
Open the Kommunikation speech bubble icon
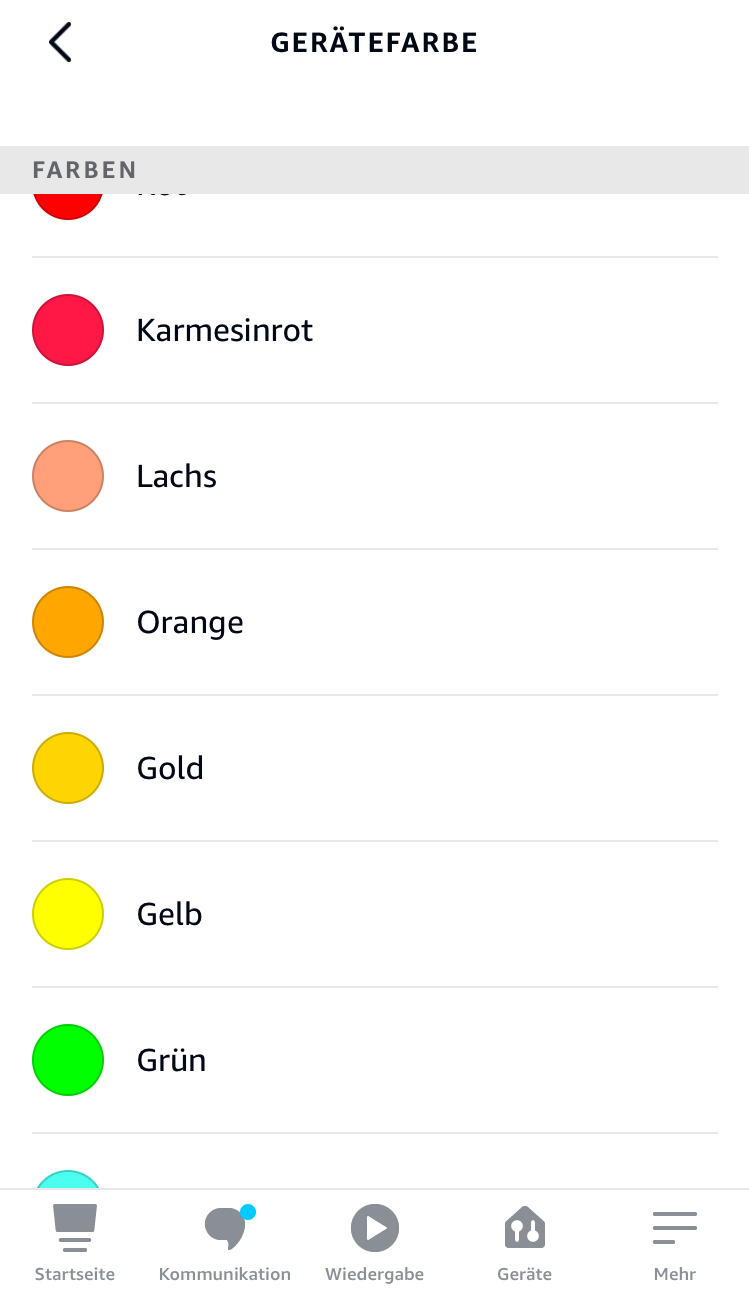[x=225, y=1228]
